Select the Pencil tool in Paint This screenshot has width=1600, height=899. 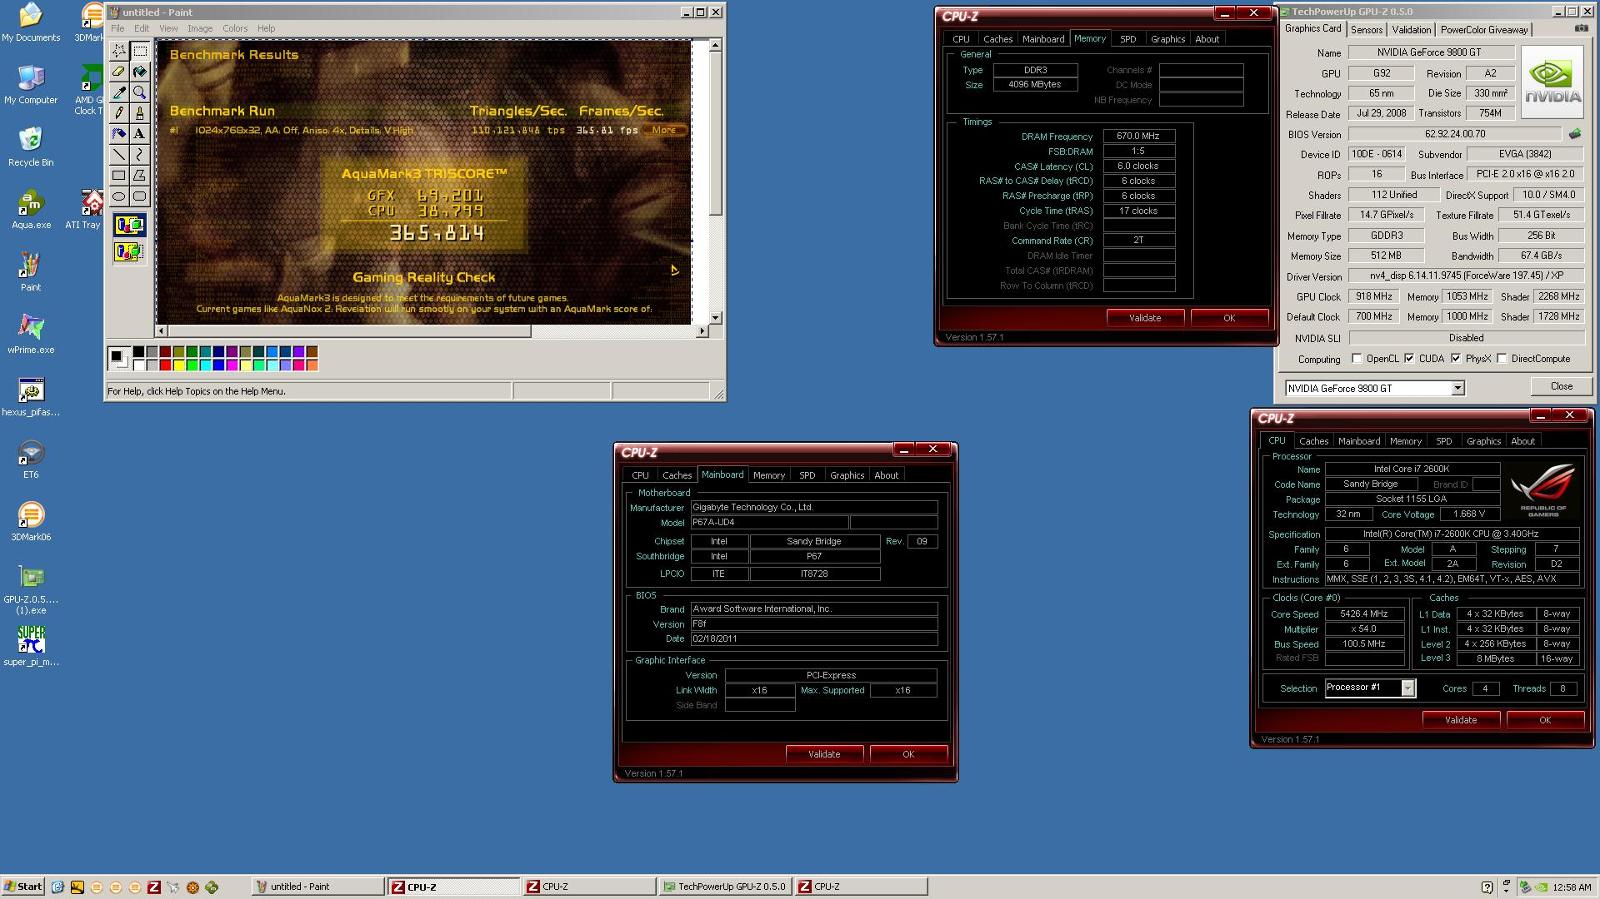click(x=119, y=113)
